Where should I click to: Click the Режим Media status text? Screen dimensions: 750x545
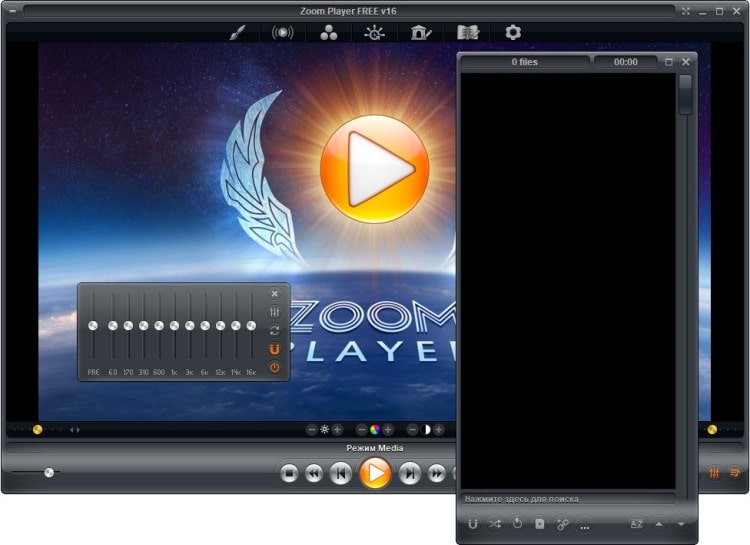click(375, 448)
